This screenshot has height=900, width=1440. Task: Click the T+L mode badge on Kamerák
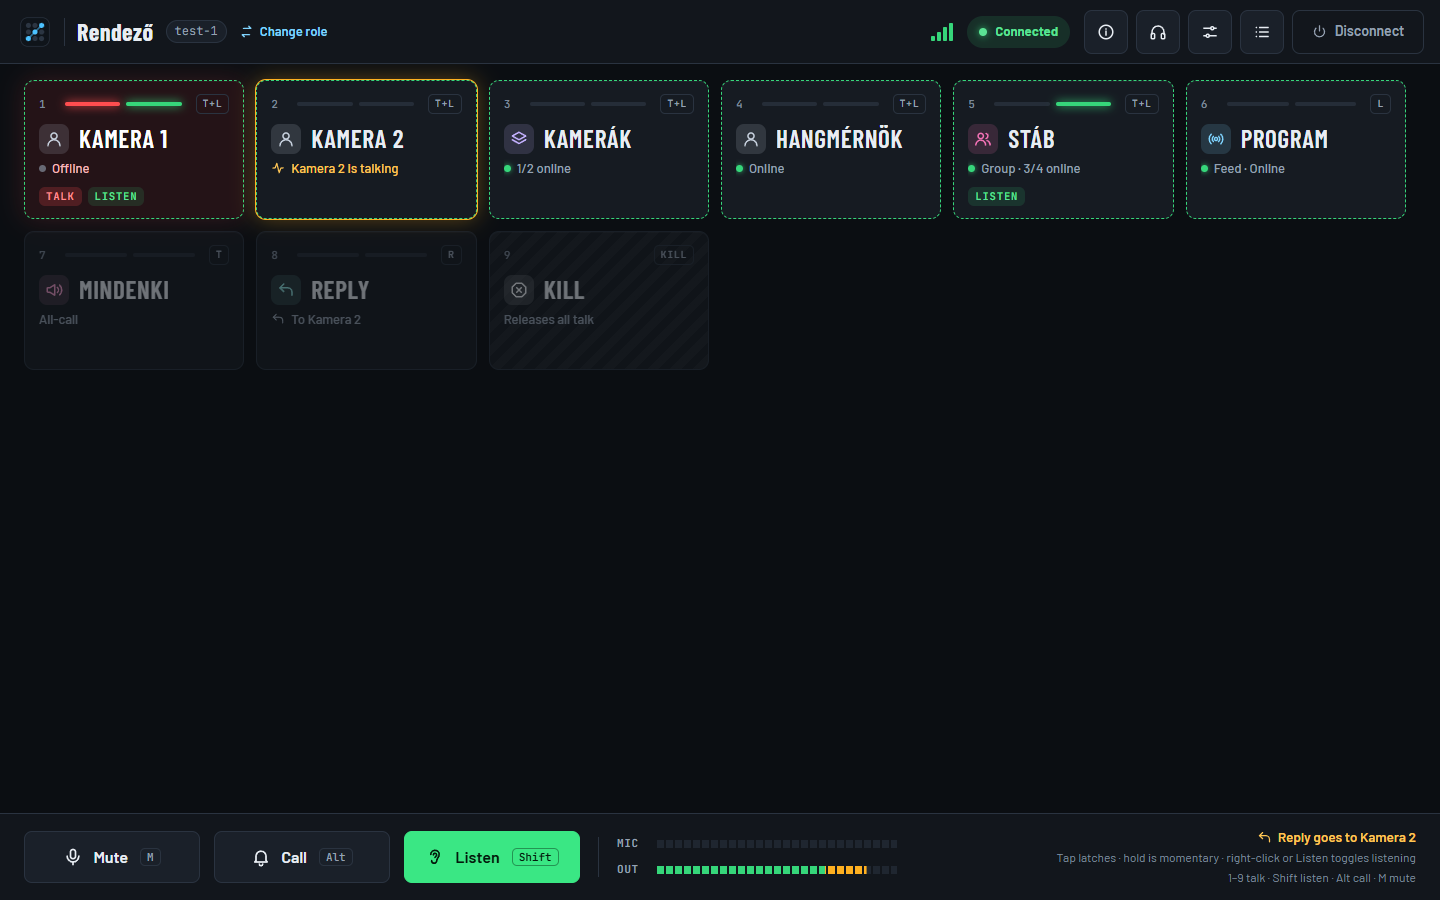(x=677, y=104)
